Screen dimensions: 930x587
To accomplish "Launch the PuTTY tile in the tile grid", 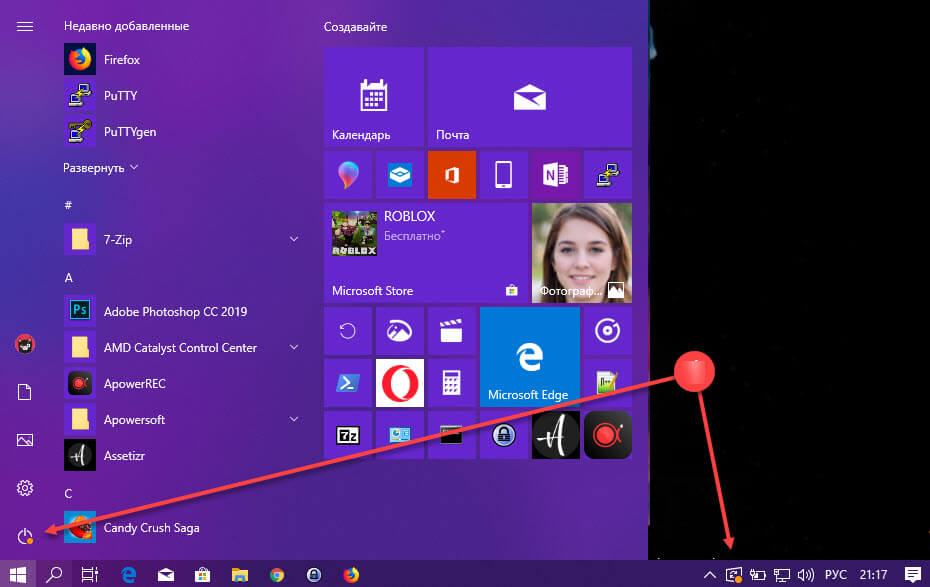I will click(608, 175).
